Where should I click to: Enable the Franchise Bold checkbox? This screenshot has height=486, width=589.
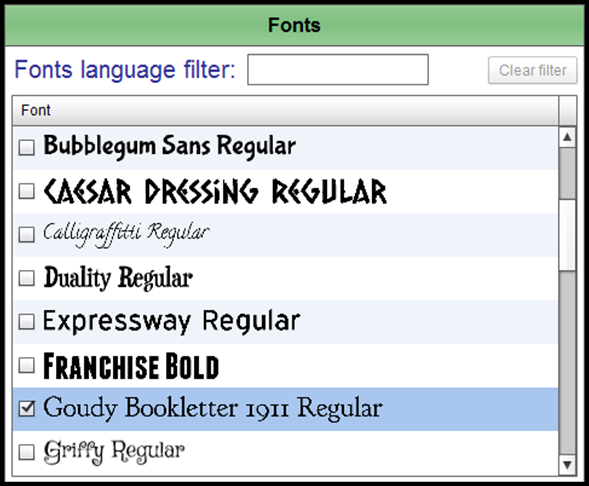[x=27, y=365]
